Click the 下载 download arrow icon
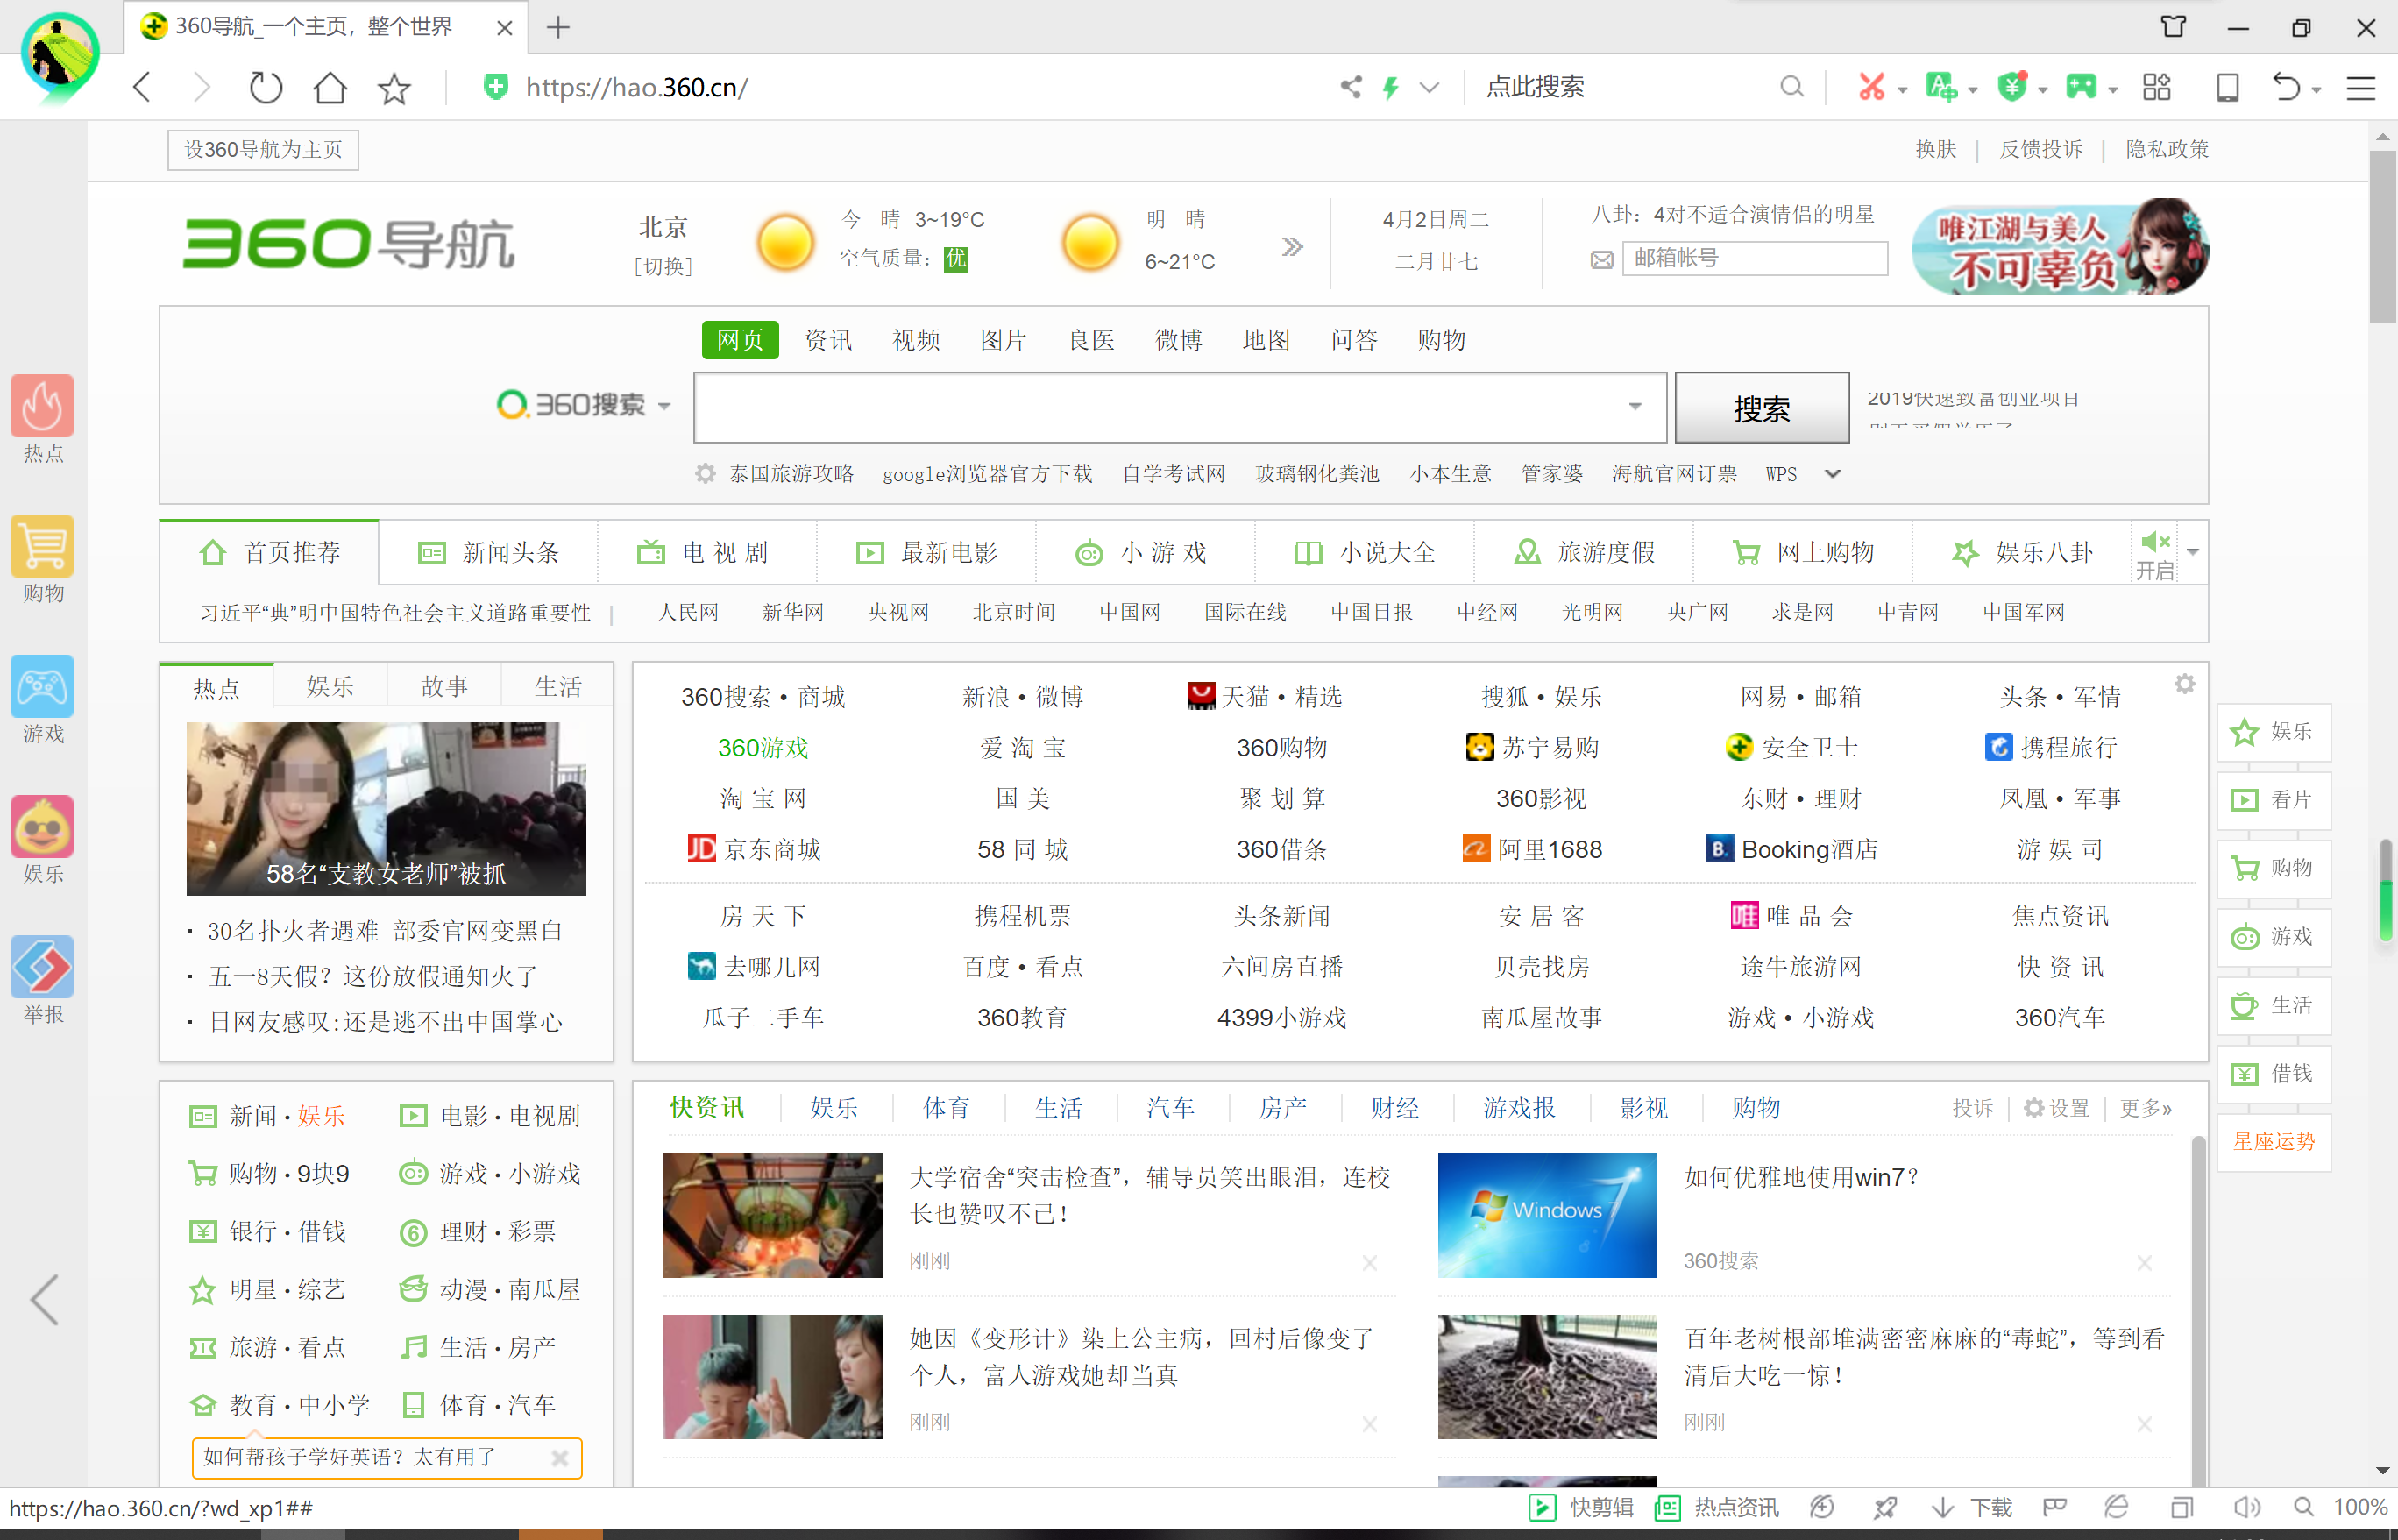Screen dimensions: 2398x1540 tap(1942, 1507)
